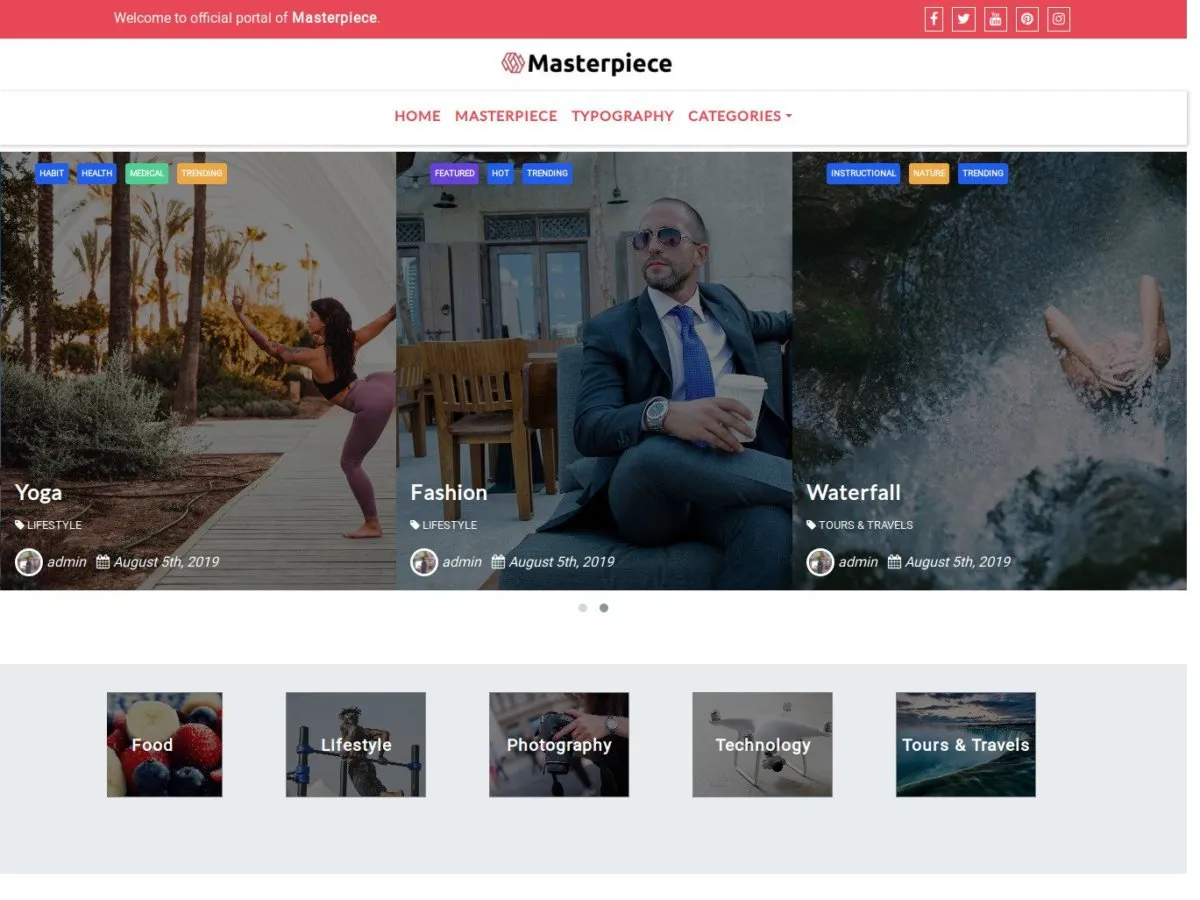
Task: Click admin author name on Fashion post
Action: (x=463, y=562)
